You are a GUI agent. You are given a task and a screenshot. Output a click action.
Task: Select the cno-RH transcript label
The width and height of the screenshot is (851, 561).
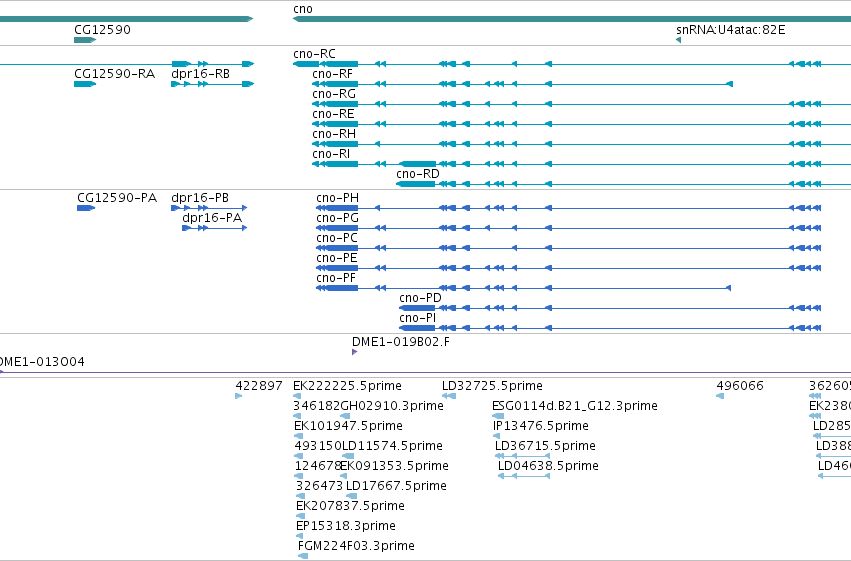pyautogui.click(x=334, y=134)
